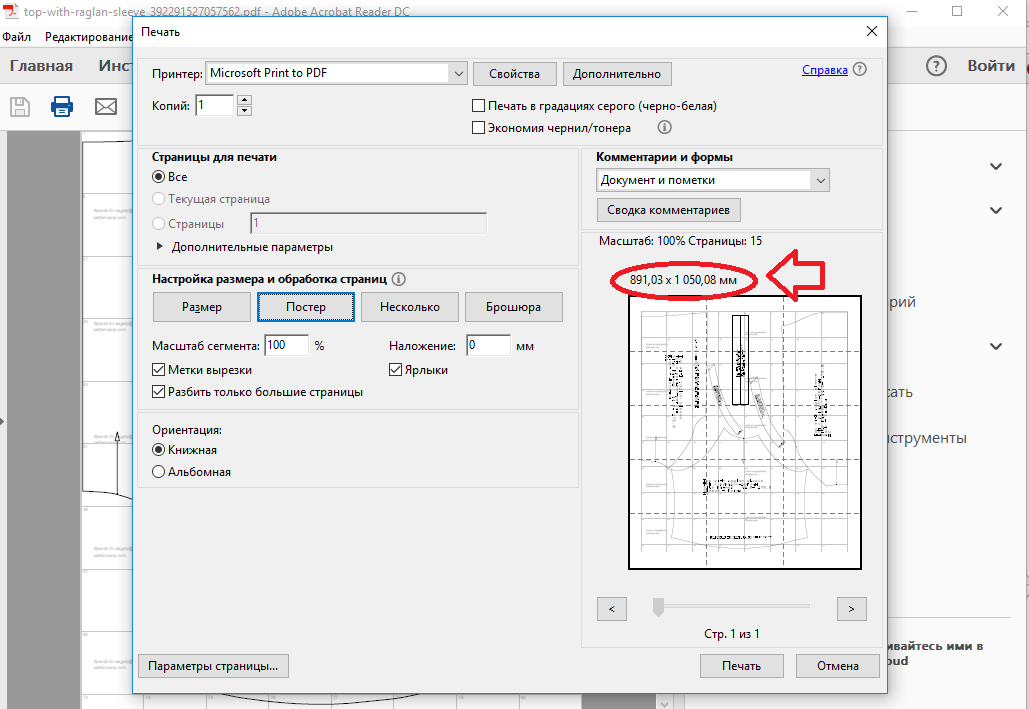The height and width of the screenshot is (709, 1029).
Task: Click the email envelope icon
Action: (x=105, y=106)
